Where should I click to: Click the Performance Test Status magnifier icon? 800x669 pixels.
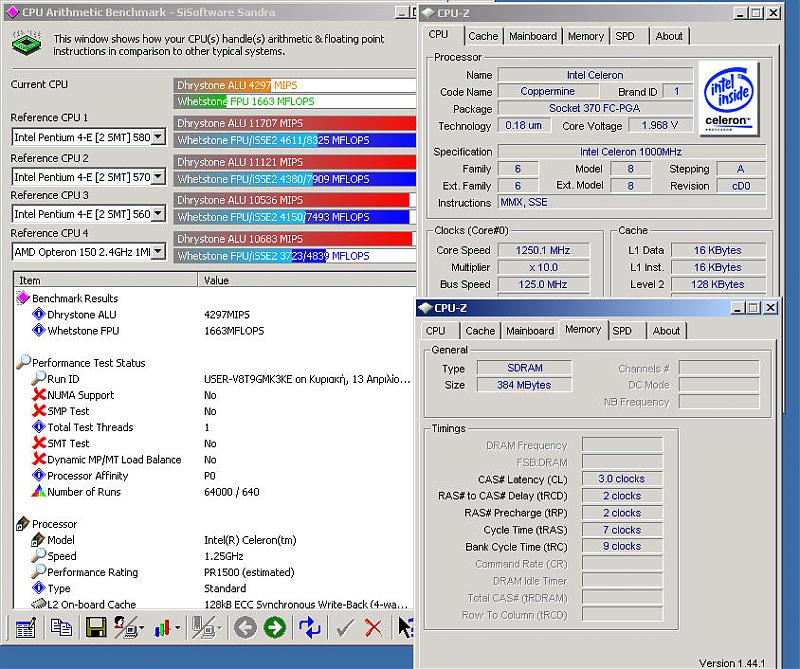[x=23, y=362]
